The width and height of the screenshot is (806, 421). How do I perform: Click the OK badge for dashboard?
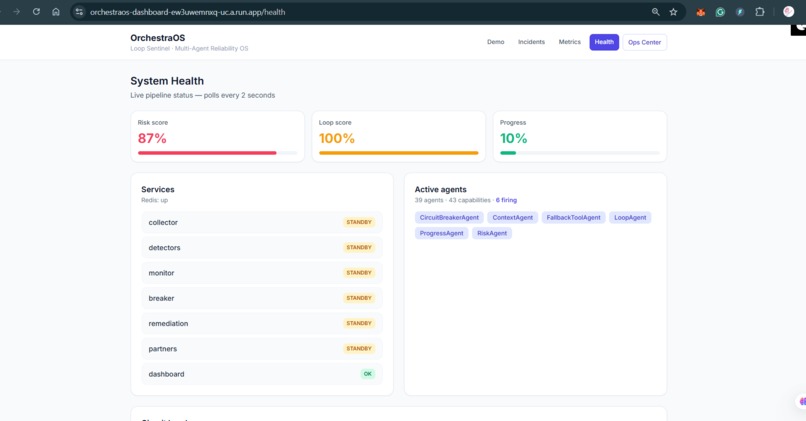pos(368,374)
